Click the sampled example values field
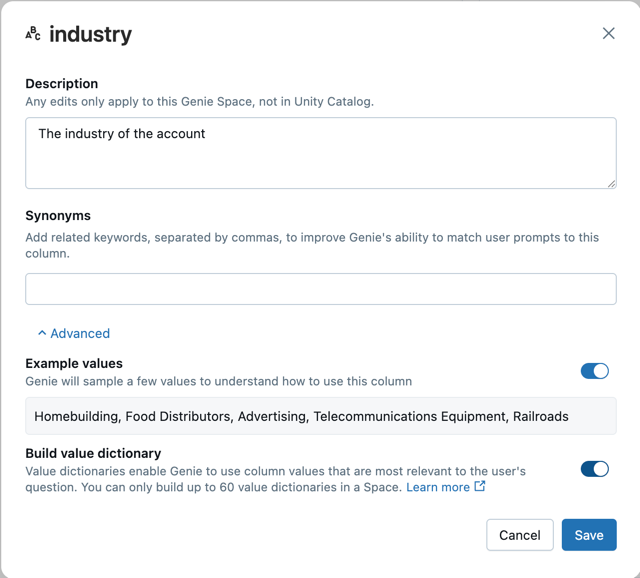Screen dimensions: 640x578 point(320,416)
